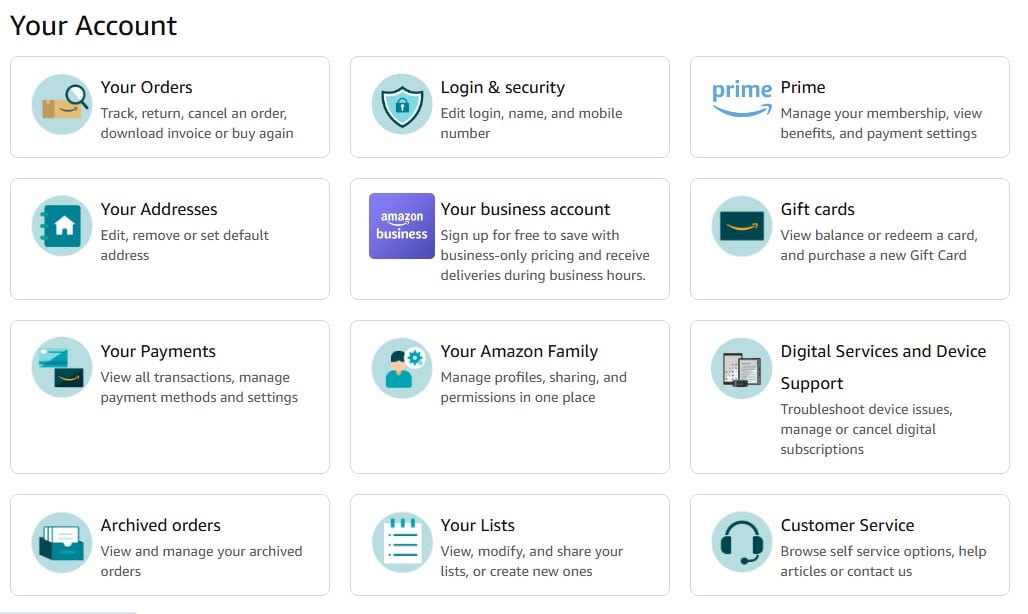This screenshot has width=1028, height=614.
Task: Go to Your Addresses heading link
Action: (x=159, y=210)
